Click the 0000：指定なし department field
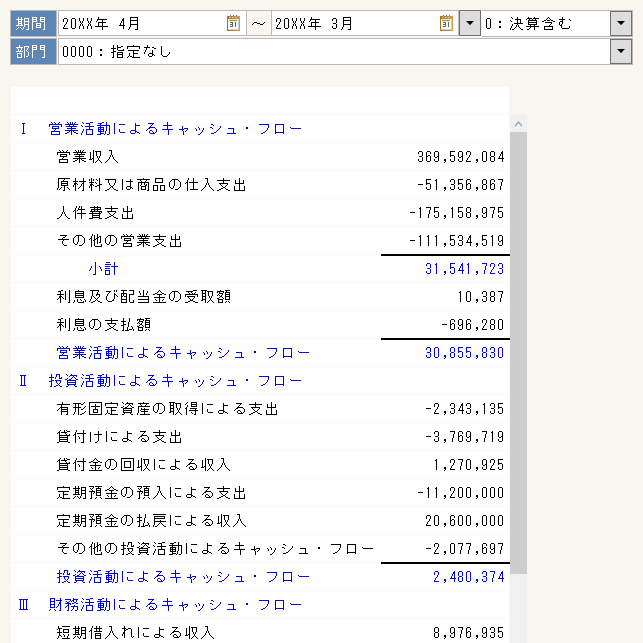Viewport: 643px width, 643px height. pyautogui.click(x=334, y=52)
